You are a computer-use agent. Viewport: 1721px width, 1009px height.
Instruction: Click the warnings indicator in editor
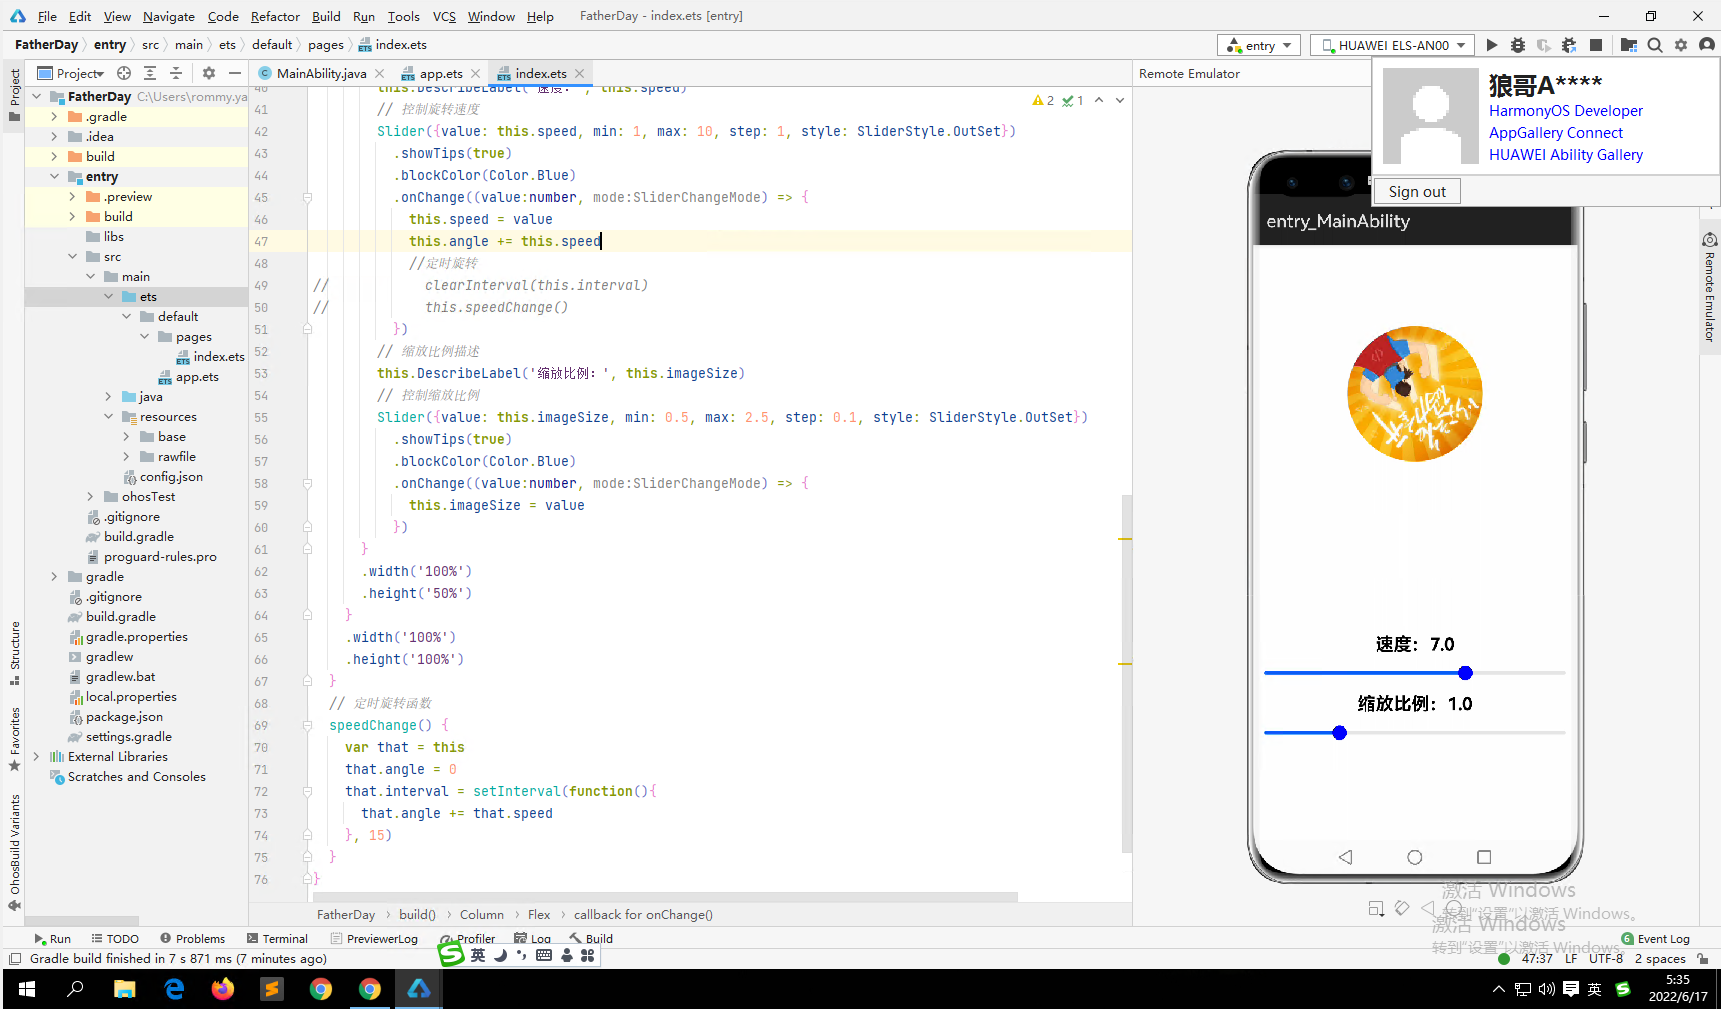coord(1043,100)
